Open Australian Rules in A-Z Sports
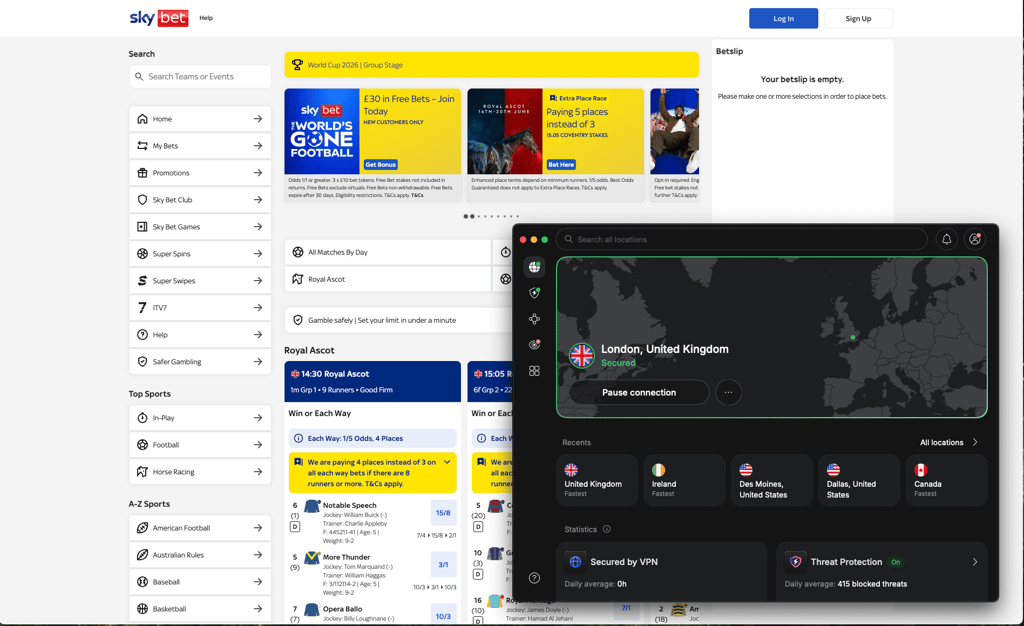Screen dimensions: 1024x626 (200, 555)
